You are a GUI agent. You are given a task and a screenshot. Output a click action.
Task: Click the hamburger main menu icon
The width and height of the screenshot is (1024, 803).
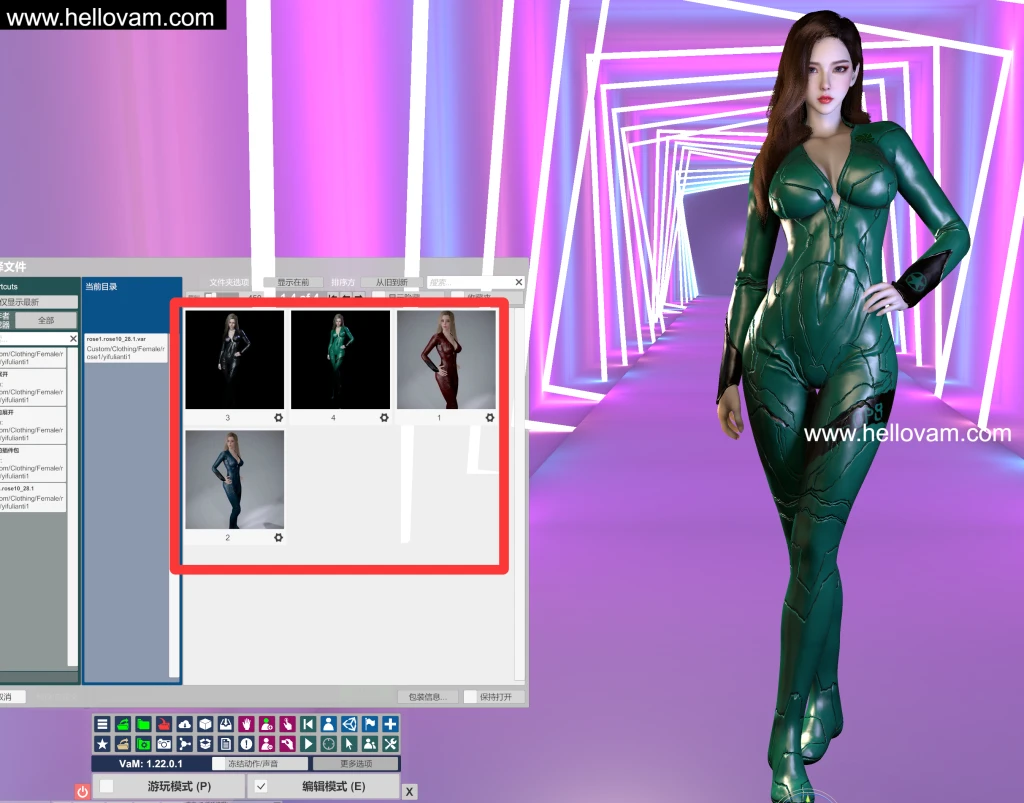(102, 724)
